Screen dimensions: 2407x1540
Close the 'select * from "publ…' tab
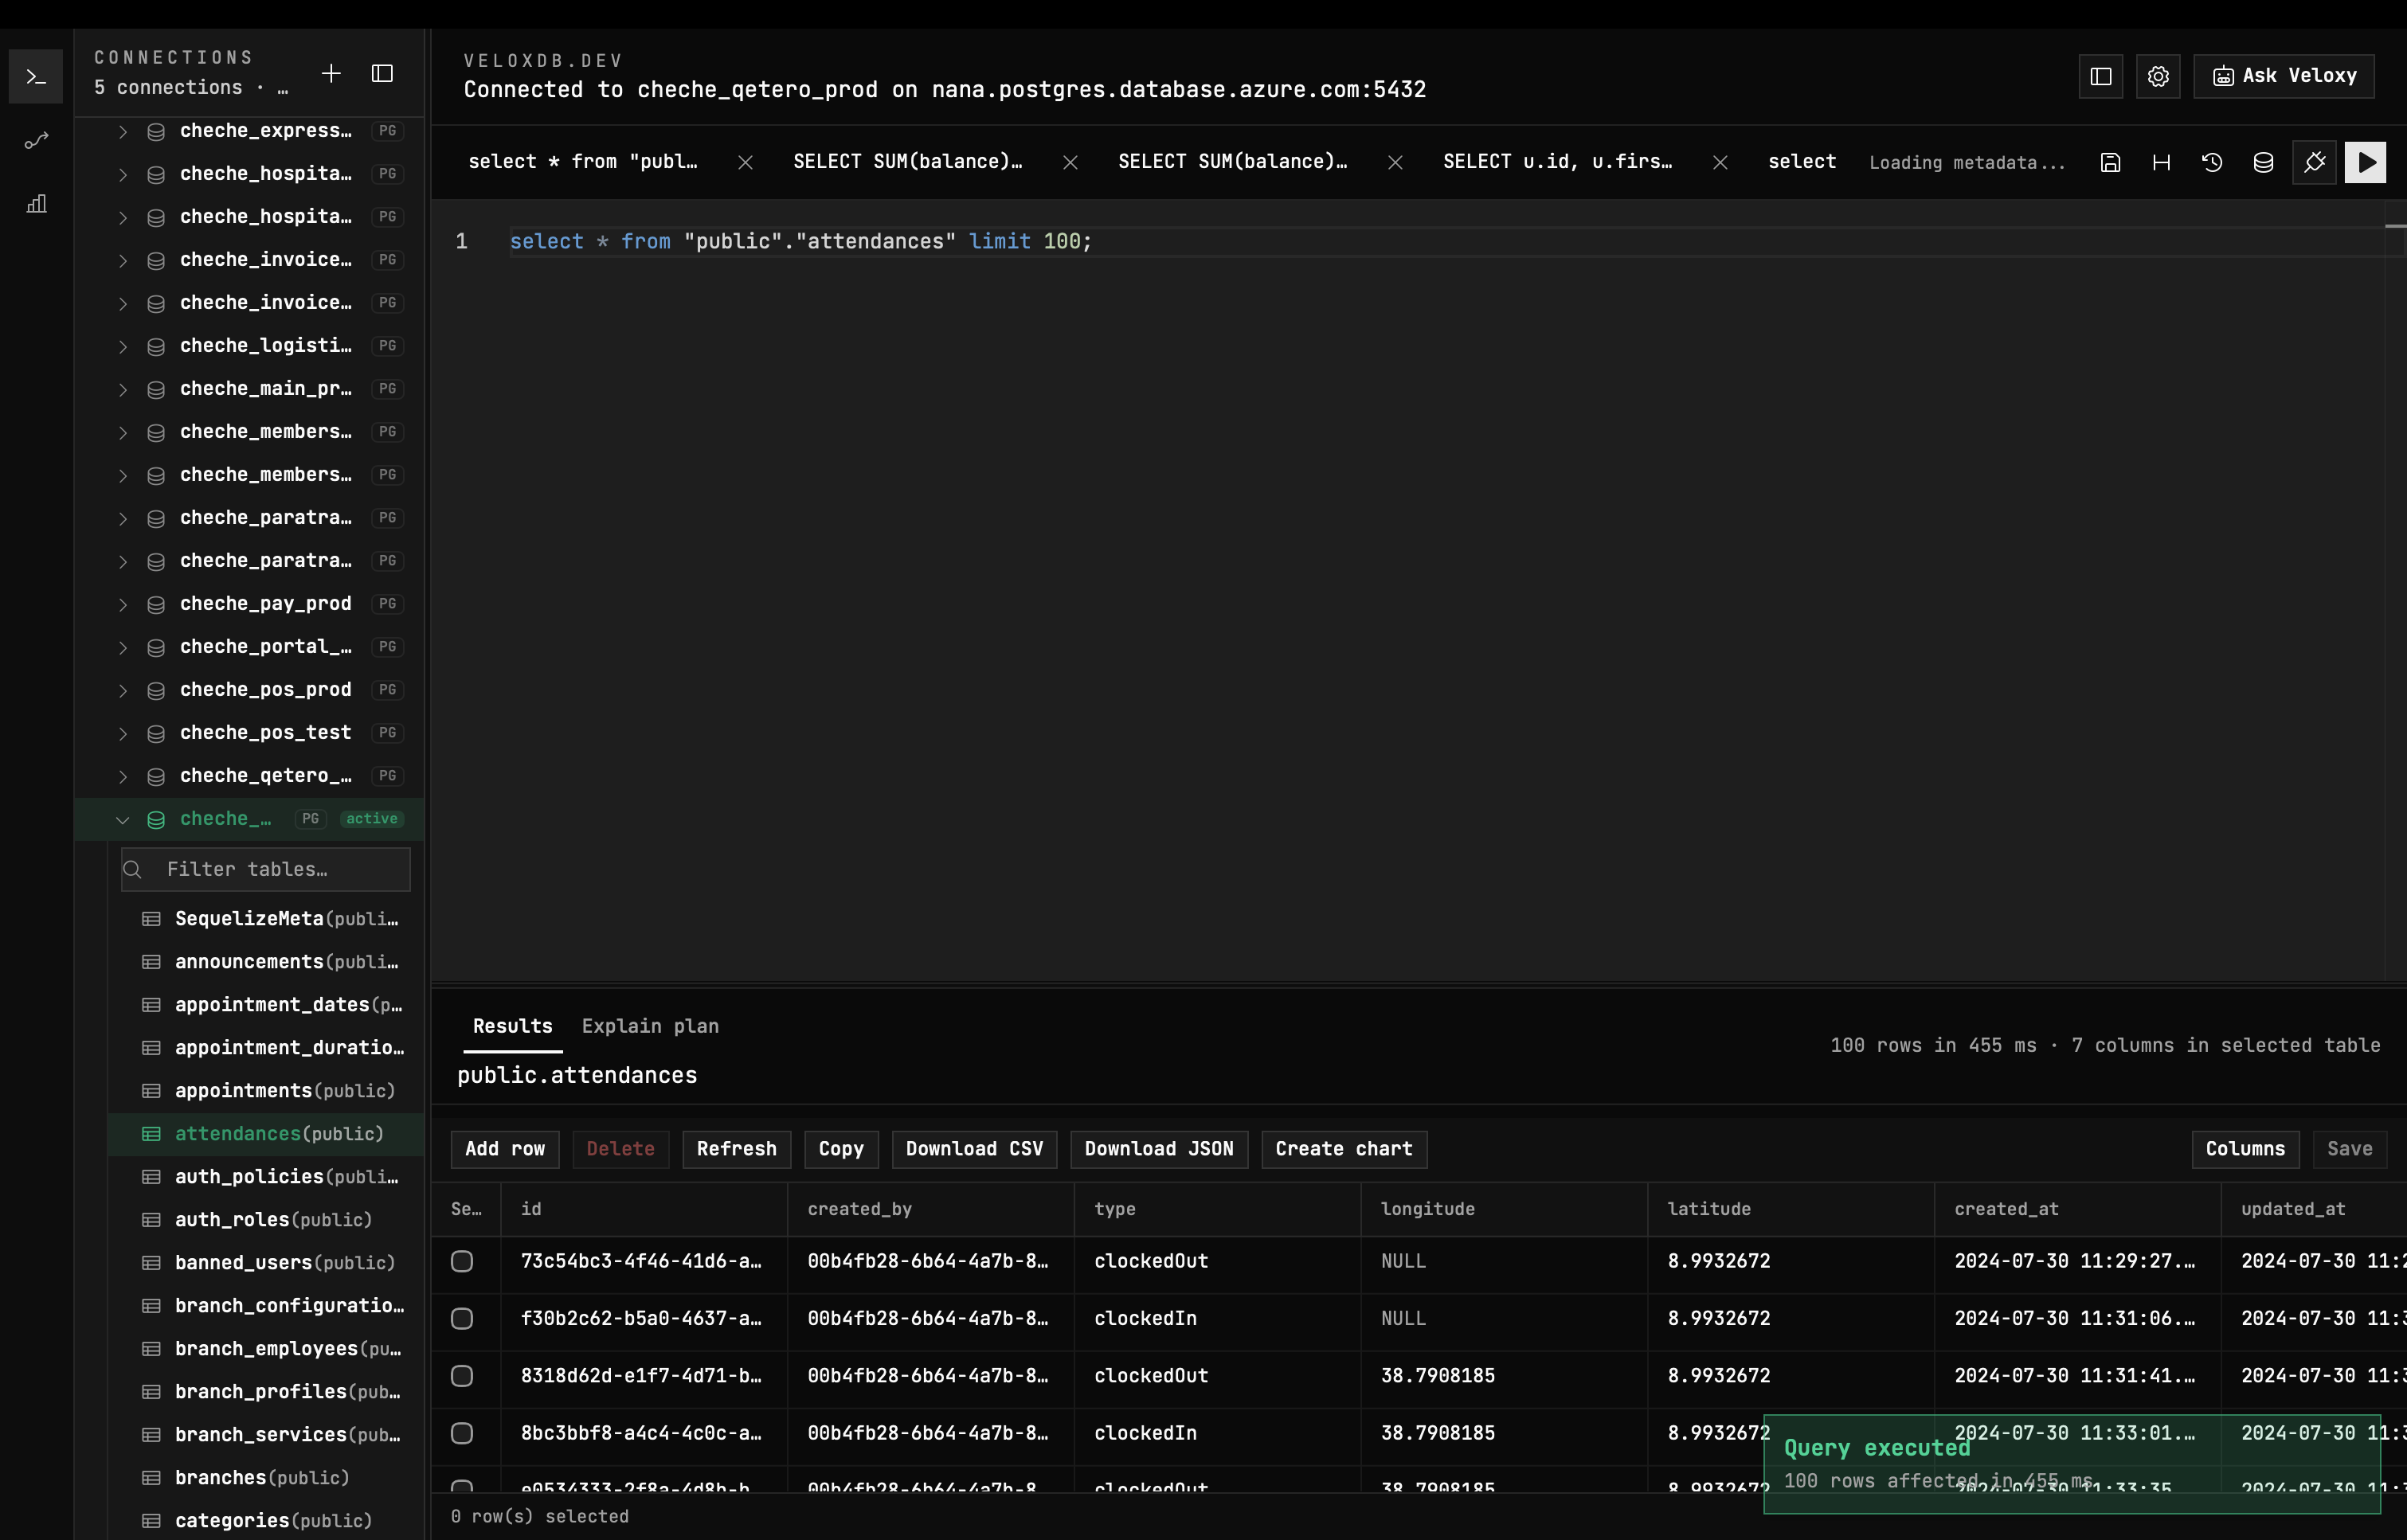pyautogui.click(x=745, y=162)
